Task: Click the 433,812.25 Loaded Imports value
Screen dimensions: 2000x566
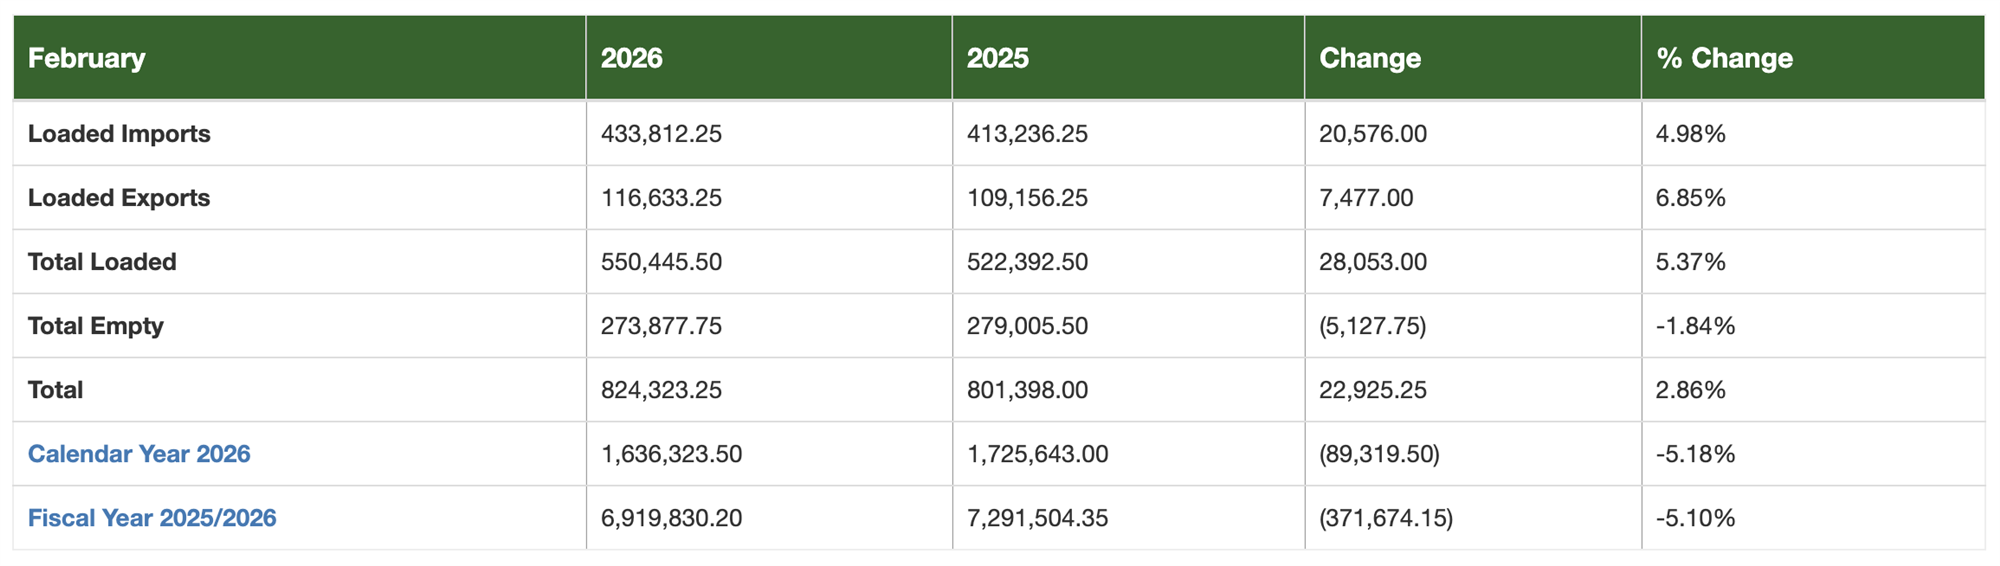Action: (x=661, y=134)
